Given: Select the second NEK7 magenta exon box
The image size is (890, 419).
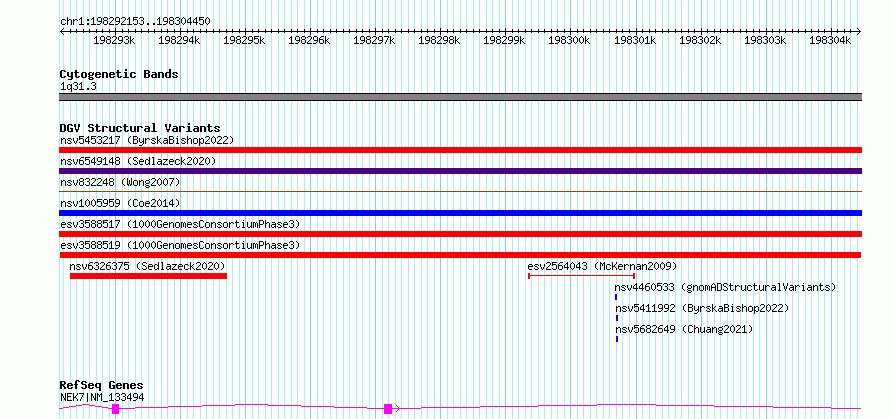Looking at the screenshot, I should pyautogui.click(x=388, y=409).
